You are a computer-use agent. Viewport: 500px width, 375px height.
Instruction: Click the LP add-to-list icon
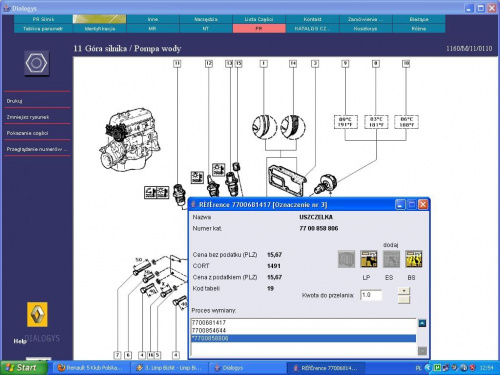pos(369,259)
